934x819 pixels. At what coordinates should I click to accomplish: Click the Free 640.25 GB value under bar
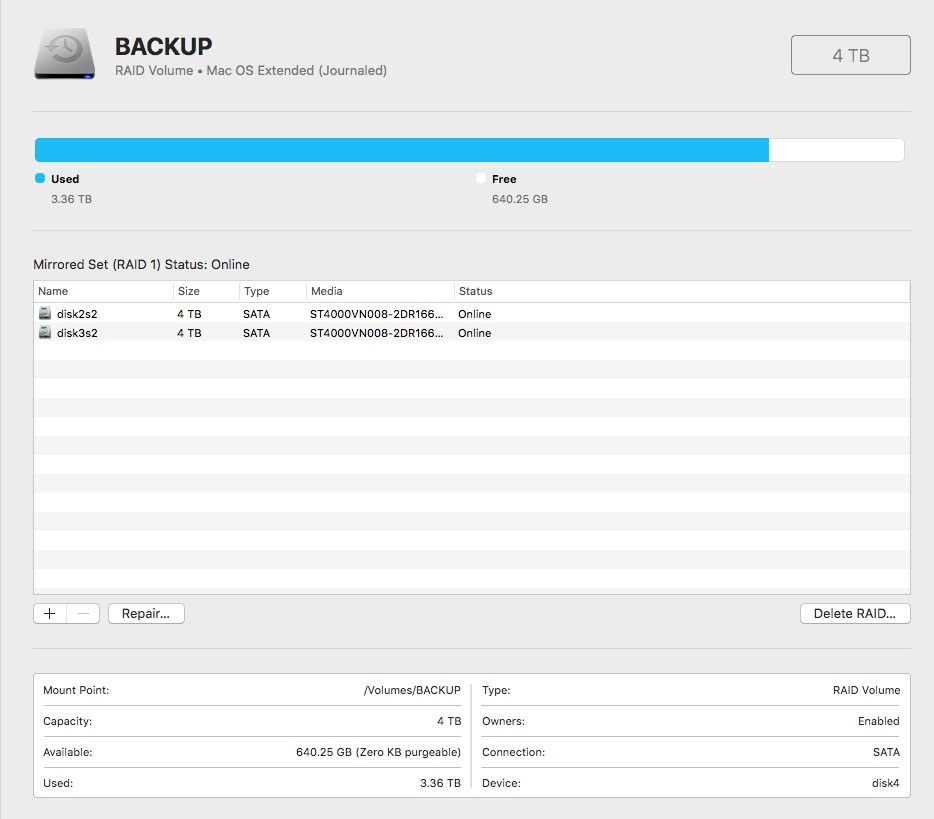point(519,199)
